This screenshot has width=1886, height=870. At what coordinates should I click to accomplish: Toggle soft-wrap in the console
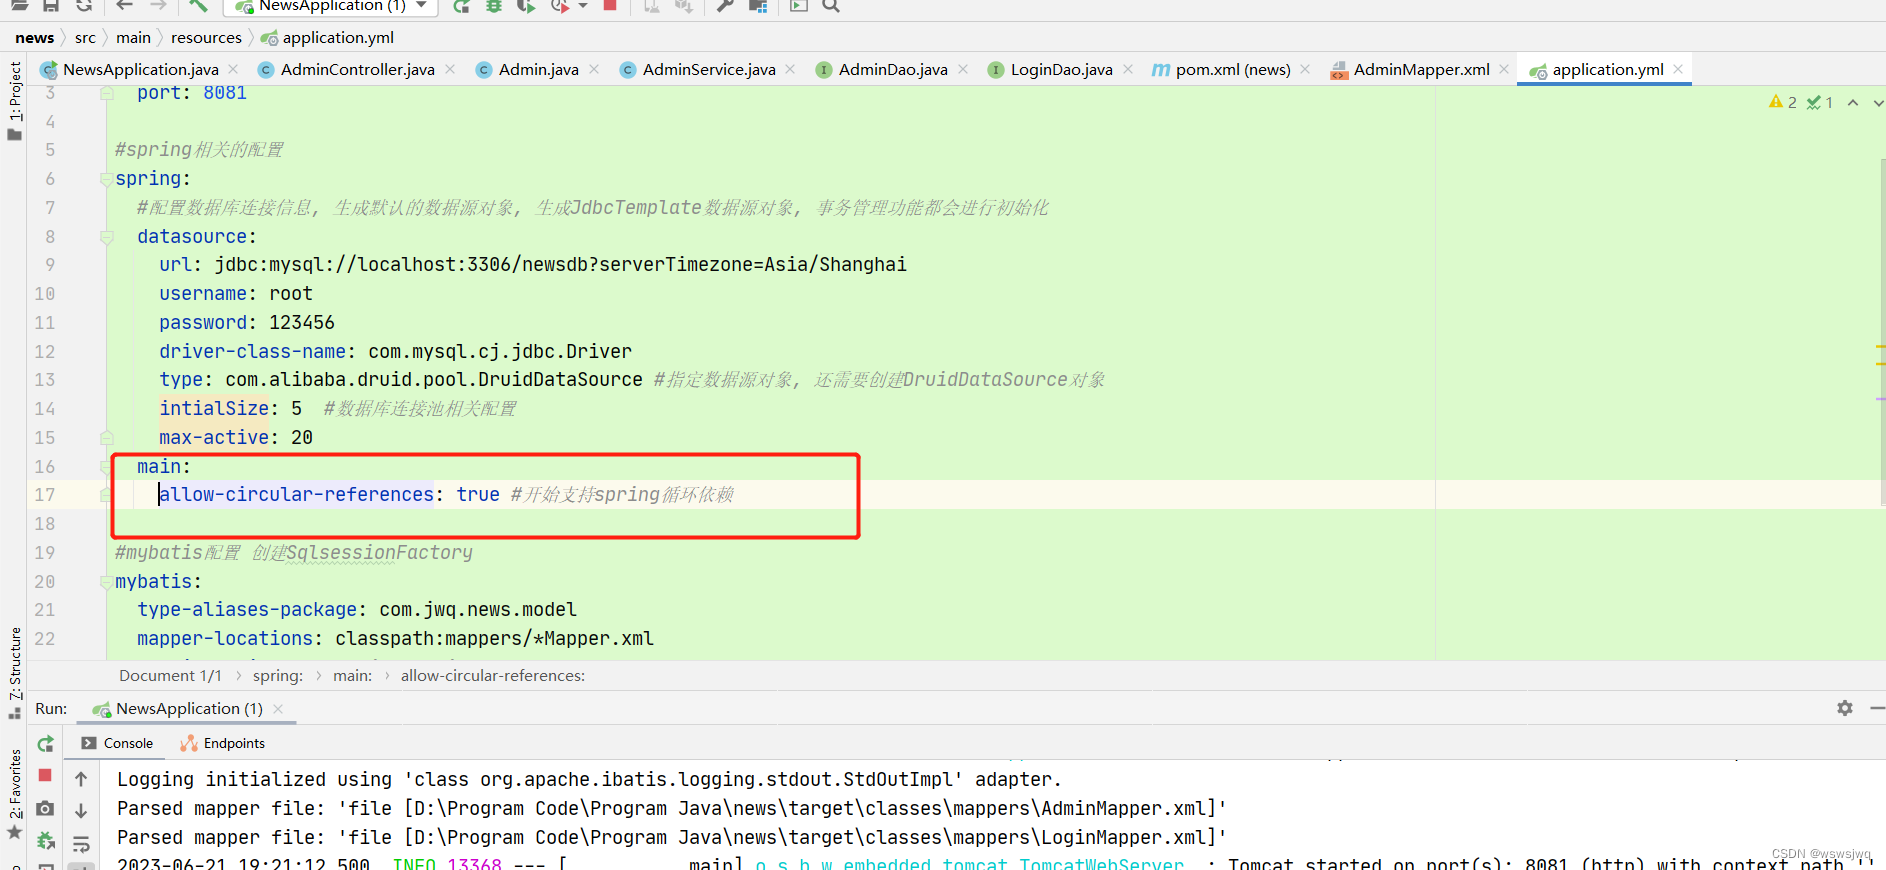tap(81, 844)
